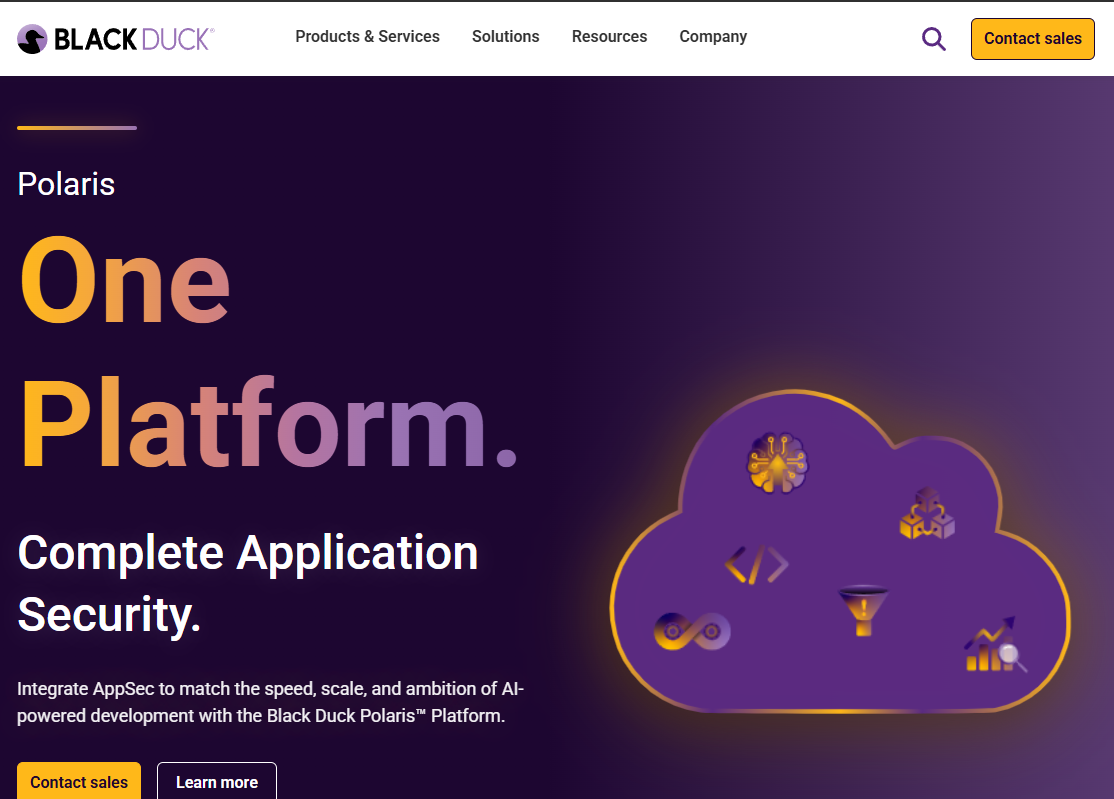Click the 'One Platform.' headline

tap(269, 352)
